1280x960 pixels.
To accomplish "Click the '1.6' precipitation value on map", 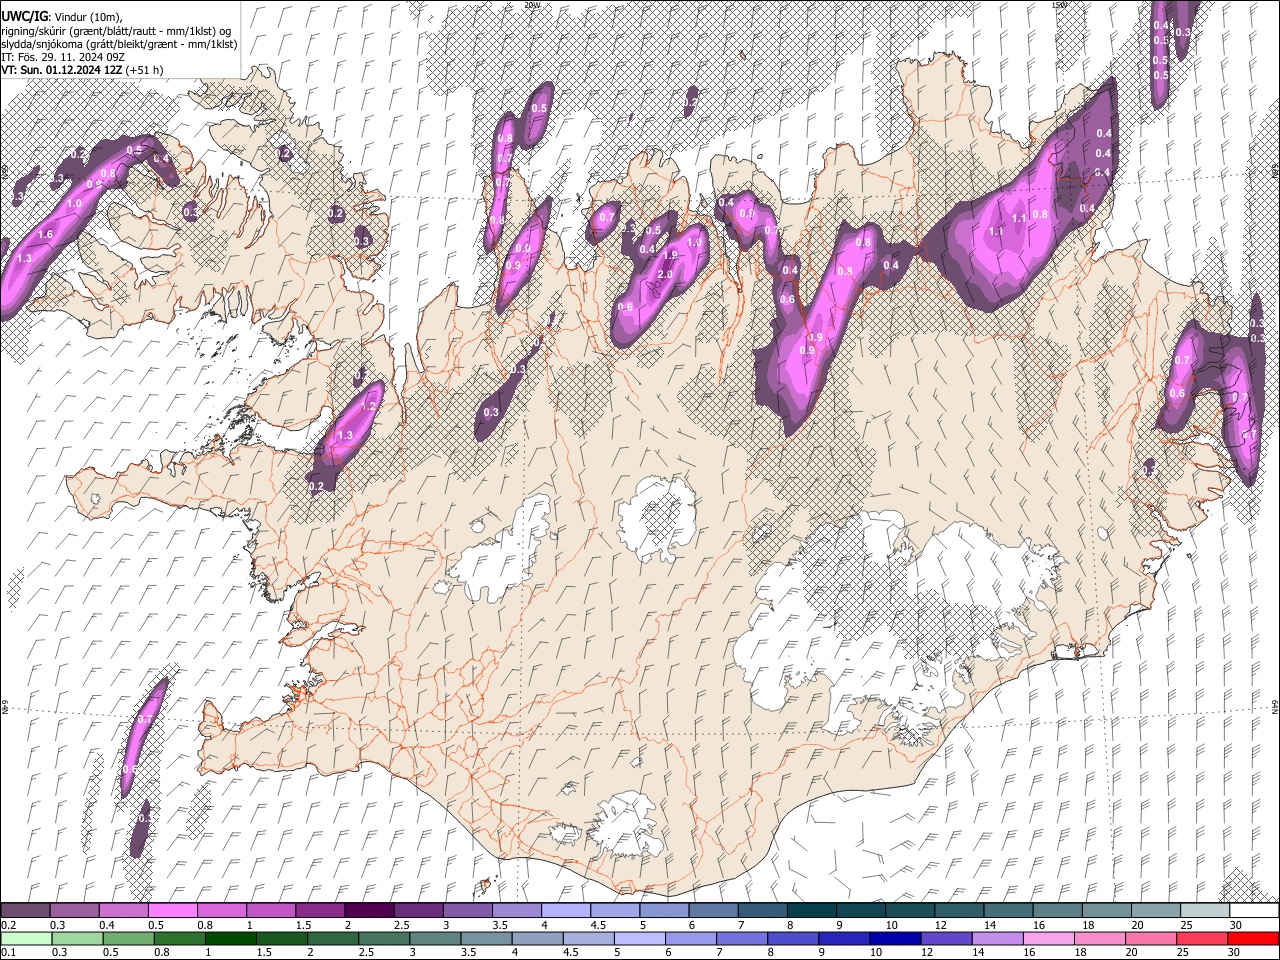I will click(x=45, y=234).
